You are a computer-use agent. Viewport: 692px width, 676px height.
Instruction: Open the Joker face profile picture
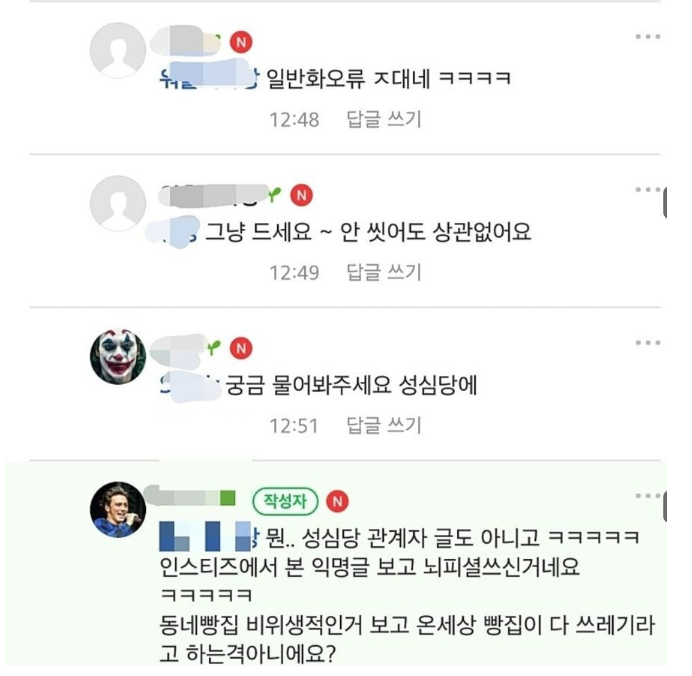(x=118, y=356)
